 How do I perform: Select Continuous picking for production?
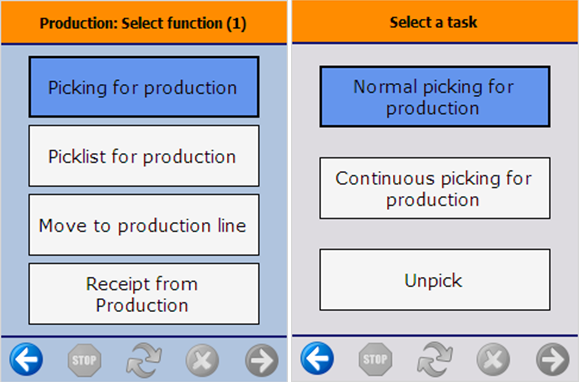(435, 188)
